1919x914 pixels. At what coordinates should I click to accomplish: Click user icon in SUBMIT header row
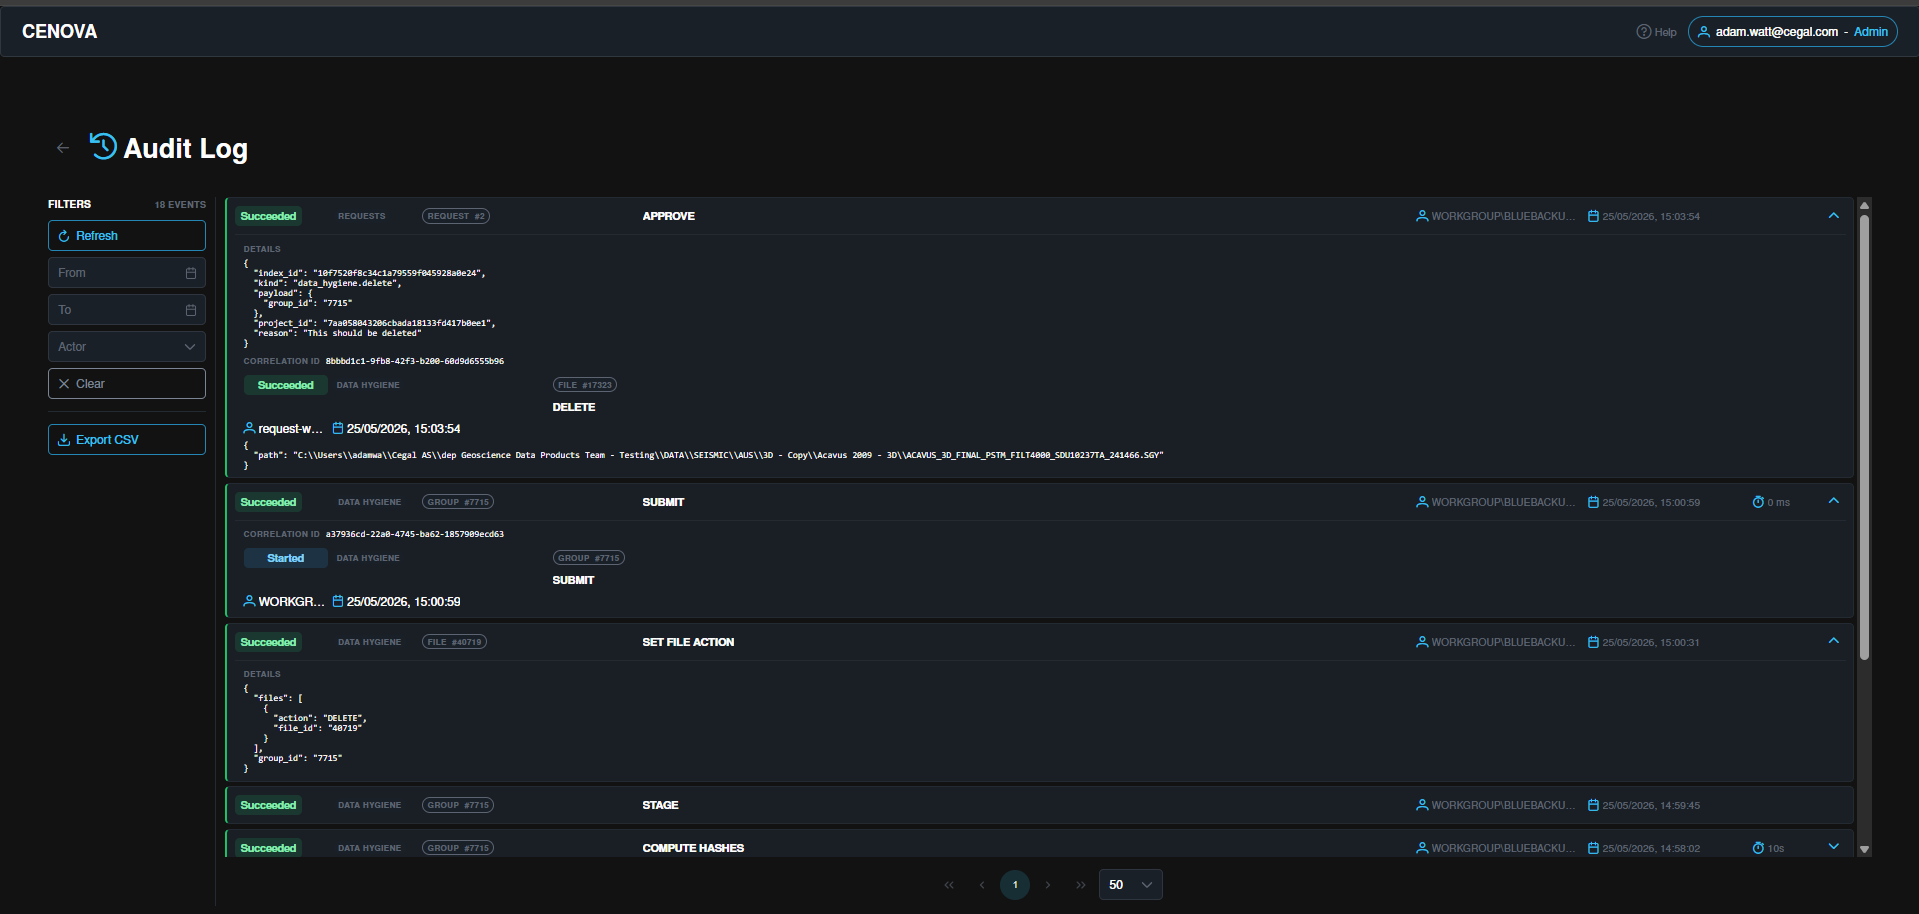click(1422, 502)
